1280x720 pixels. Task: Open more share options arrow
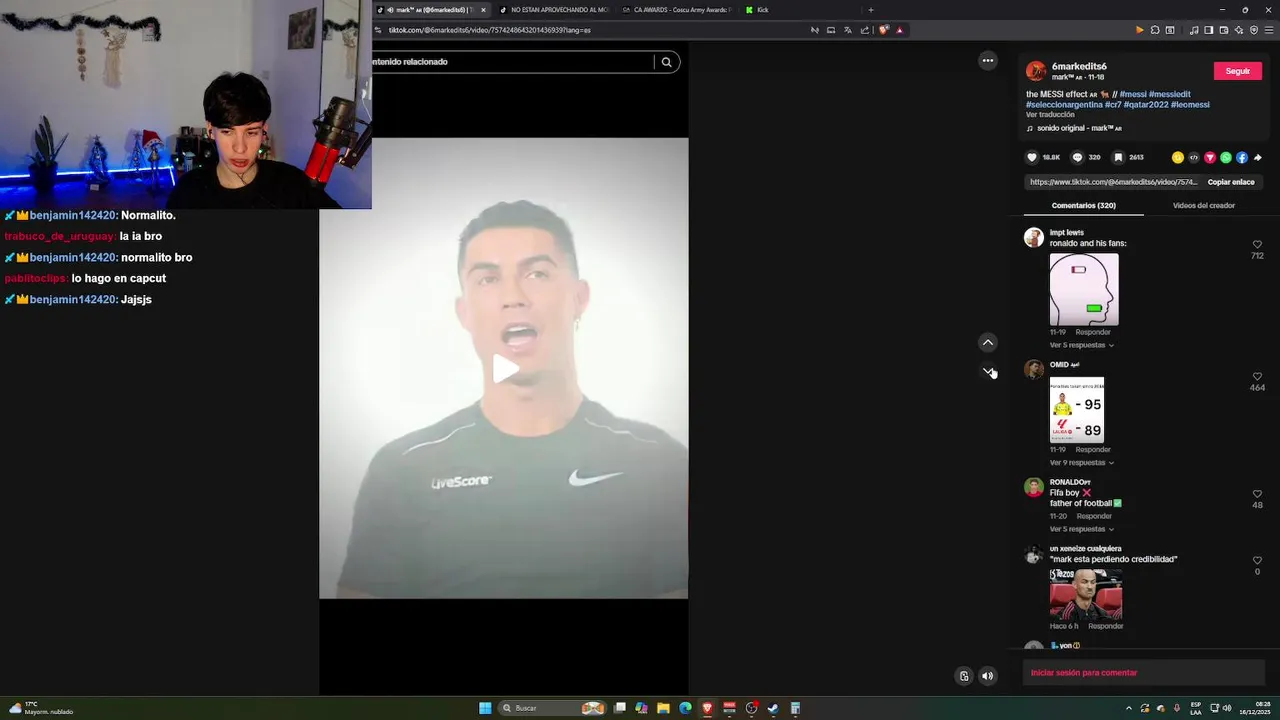coord(1258,158)
